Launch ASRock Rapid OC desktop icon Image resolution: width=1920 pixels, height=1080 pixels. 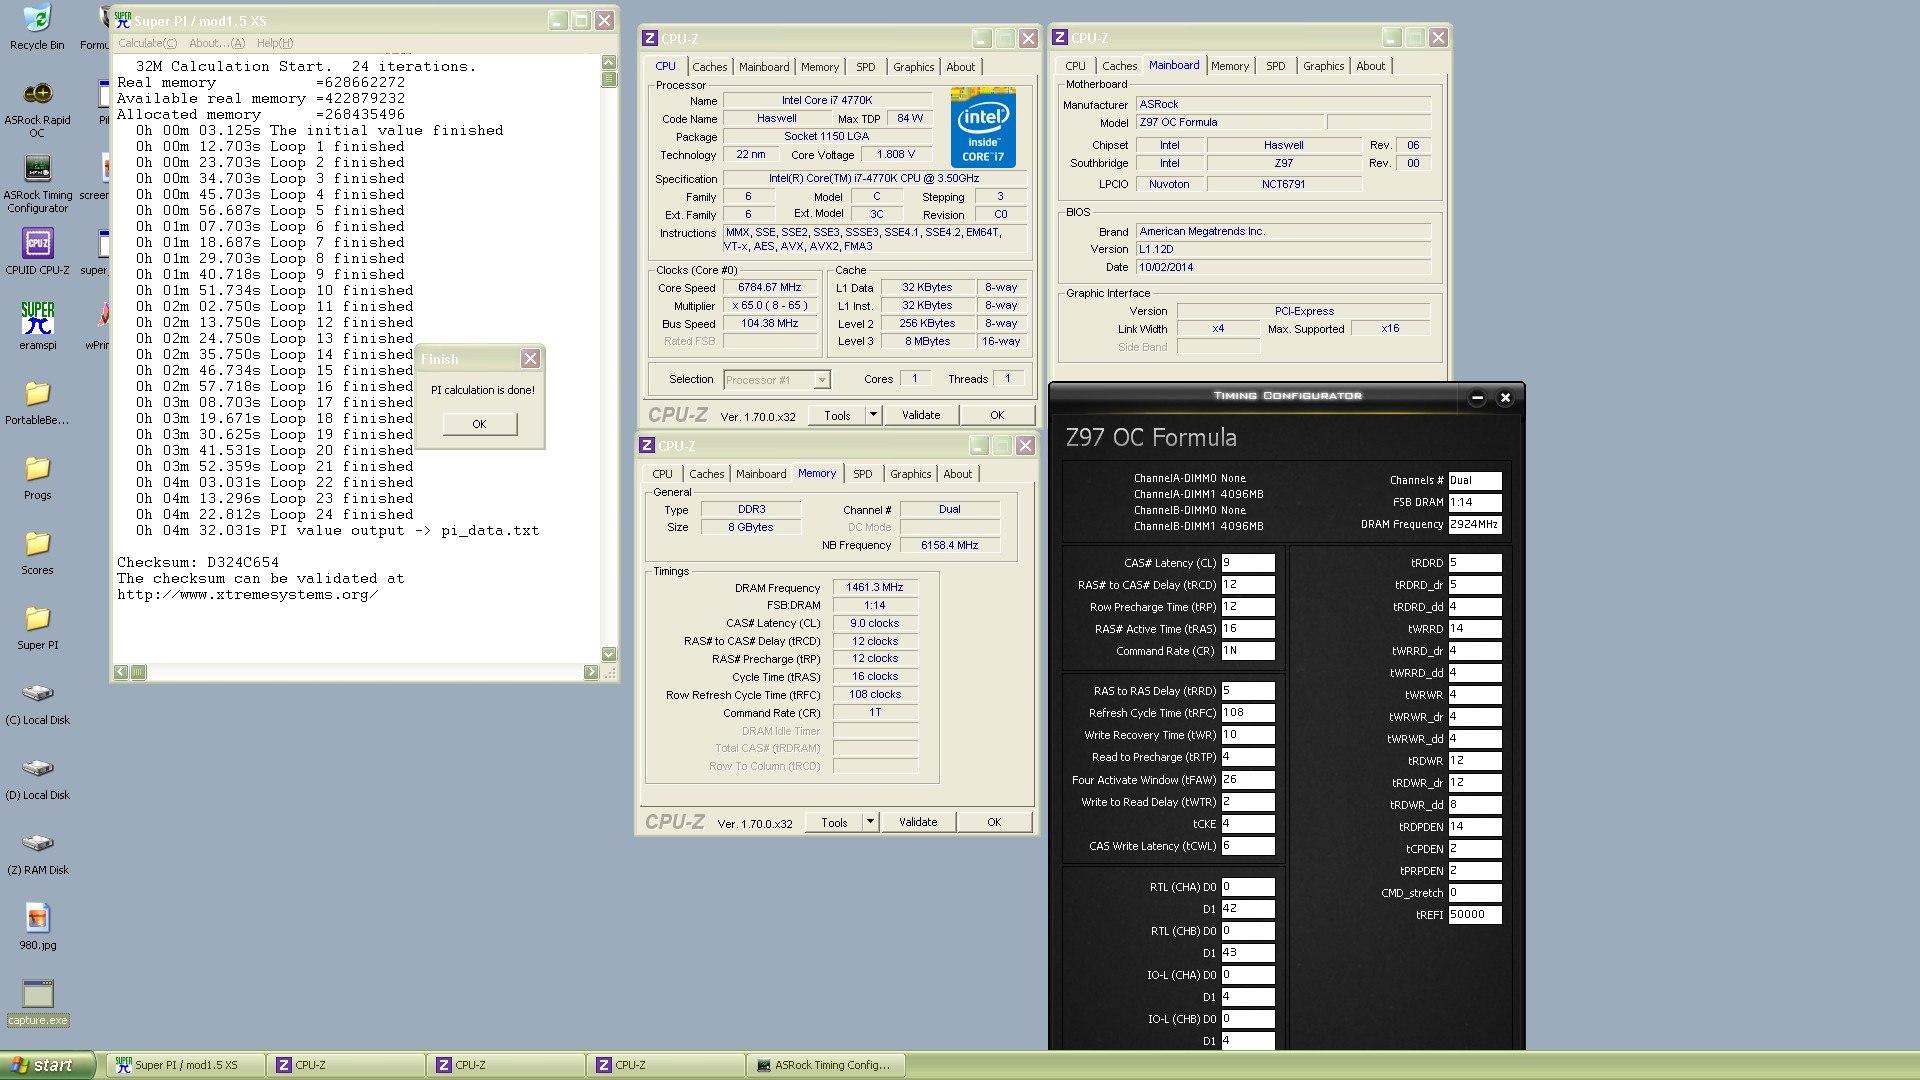(37, 108)
